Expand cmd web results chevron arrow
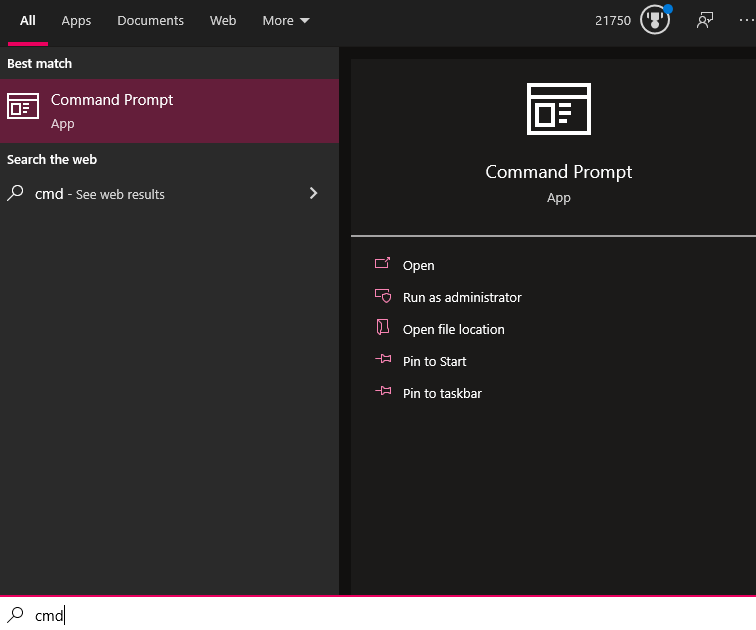This screenshot has height=630, width=756. [x=313, y=193]
